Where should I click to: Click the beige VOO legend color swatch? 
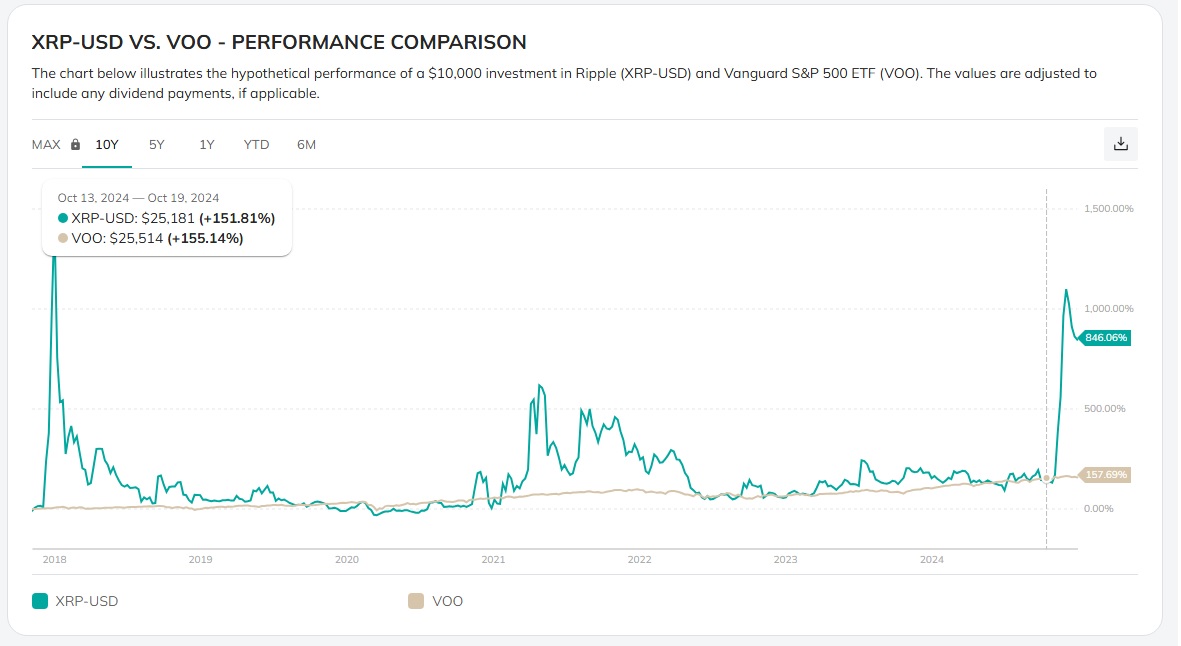click(416, 601)
